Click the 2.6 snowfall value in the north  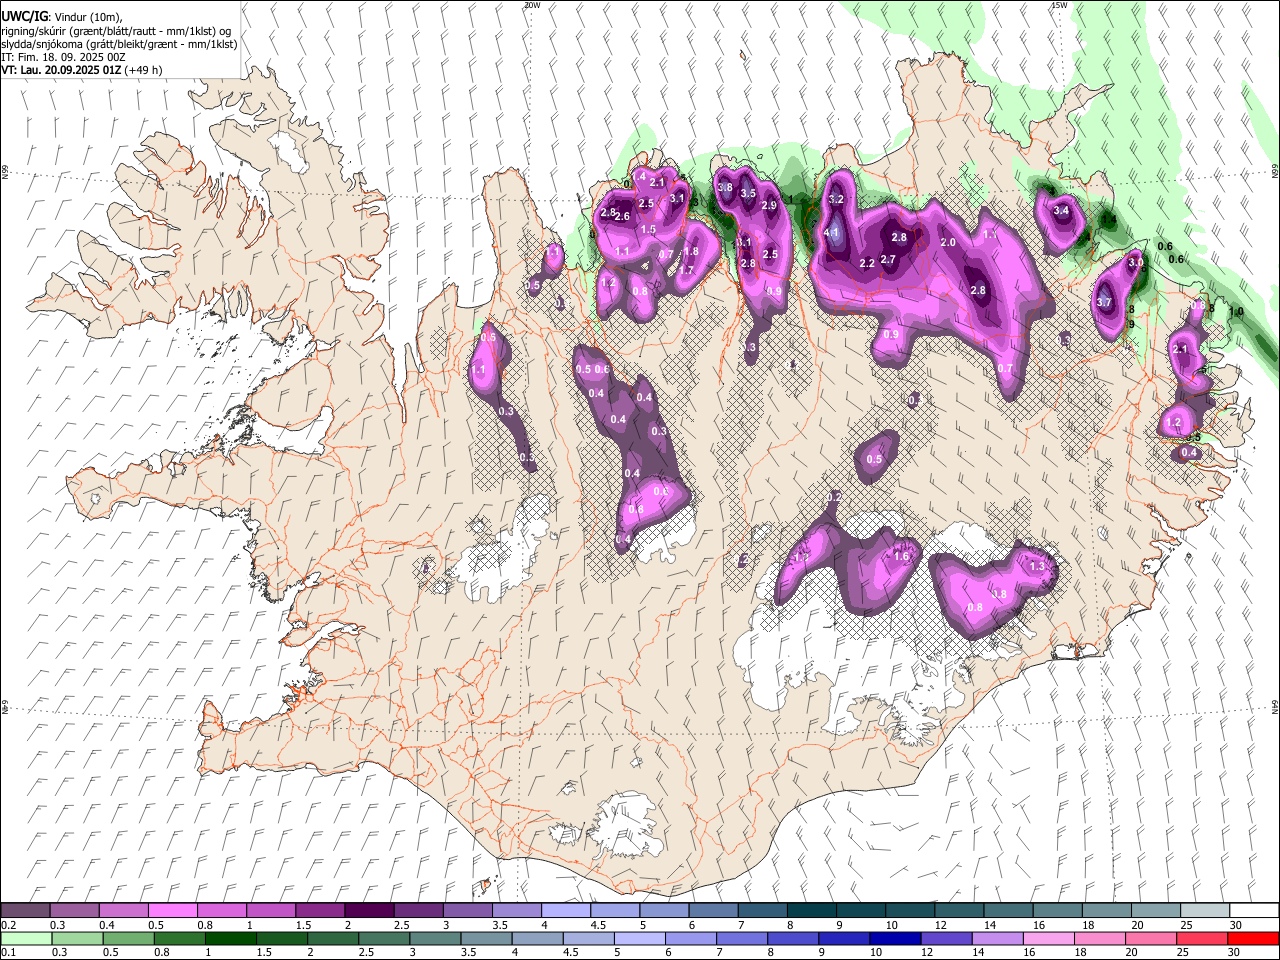click(x=621, y=217)
